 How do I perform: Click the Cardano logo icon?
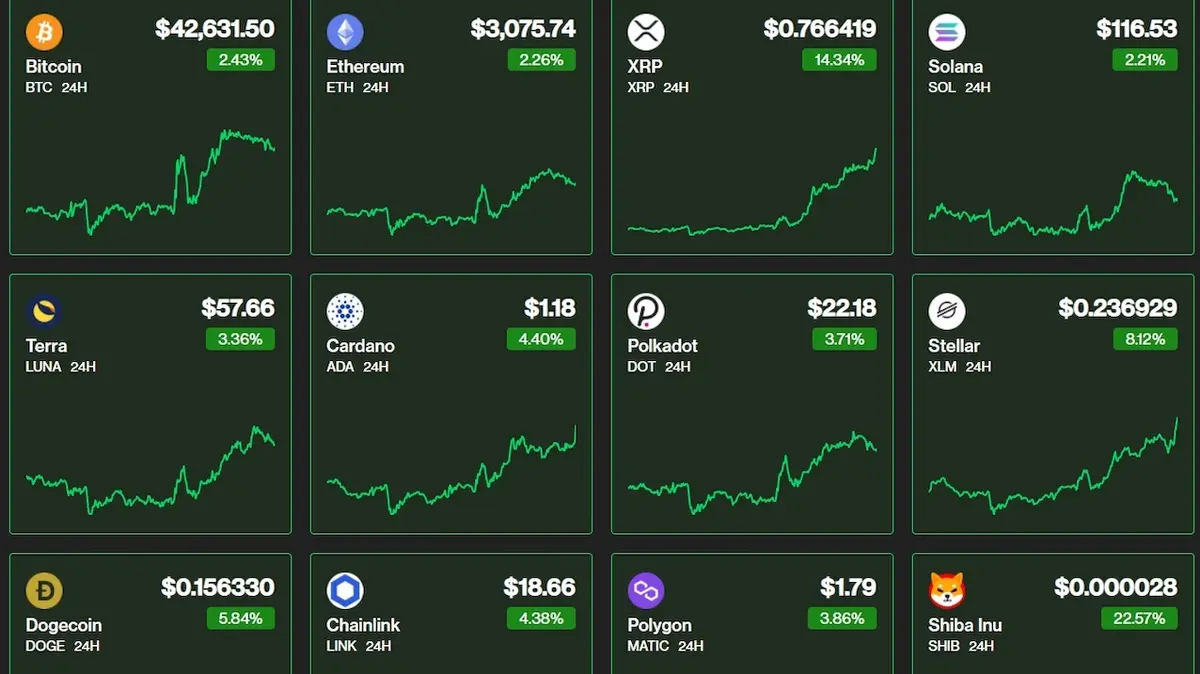pos(345,312)
